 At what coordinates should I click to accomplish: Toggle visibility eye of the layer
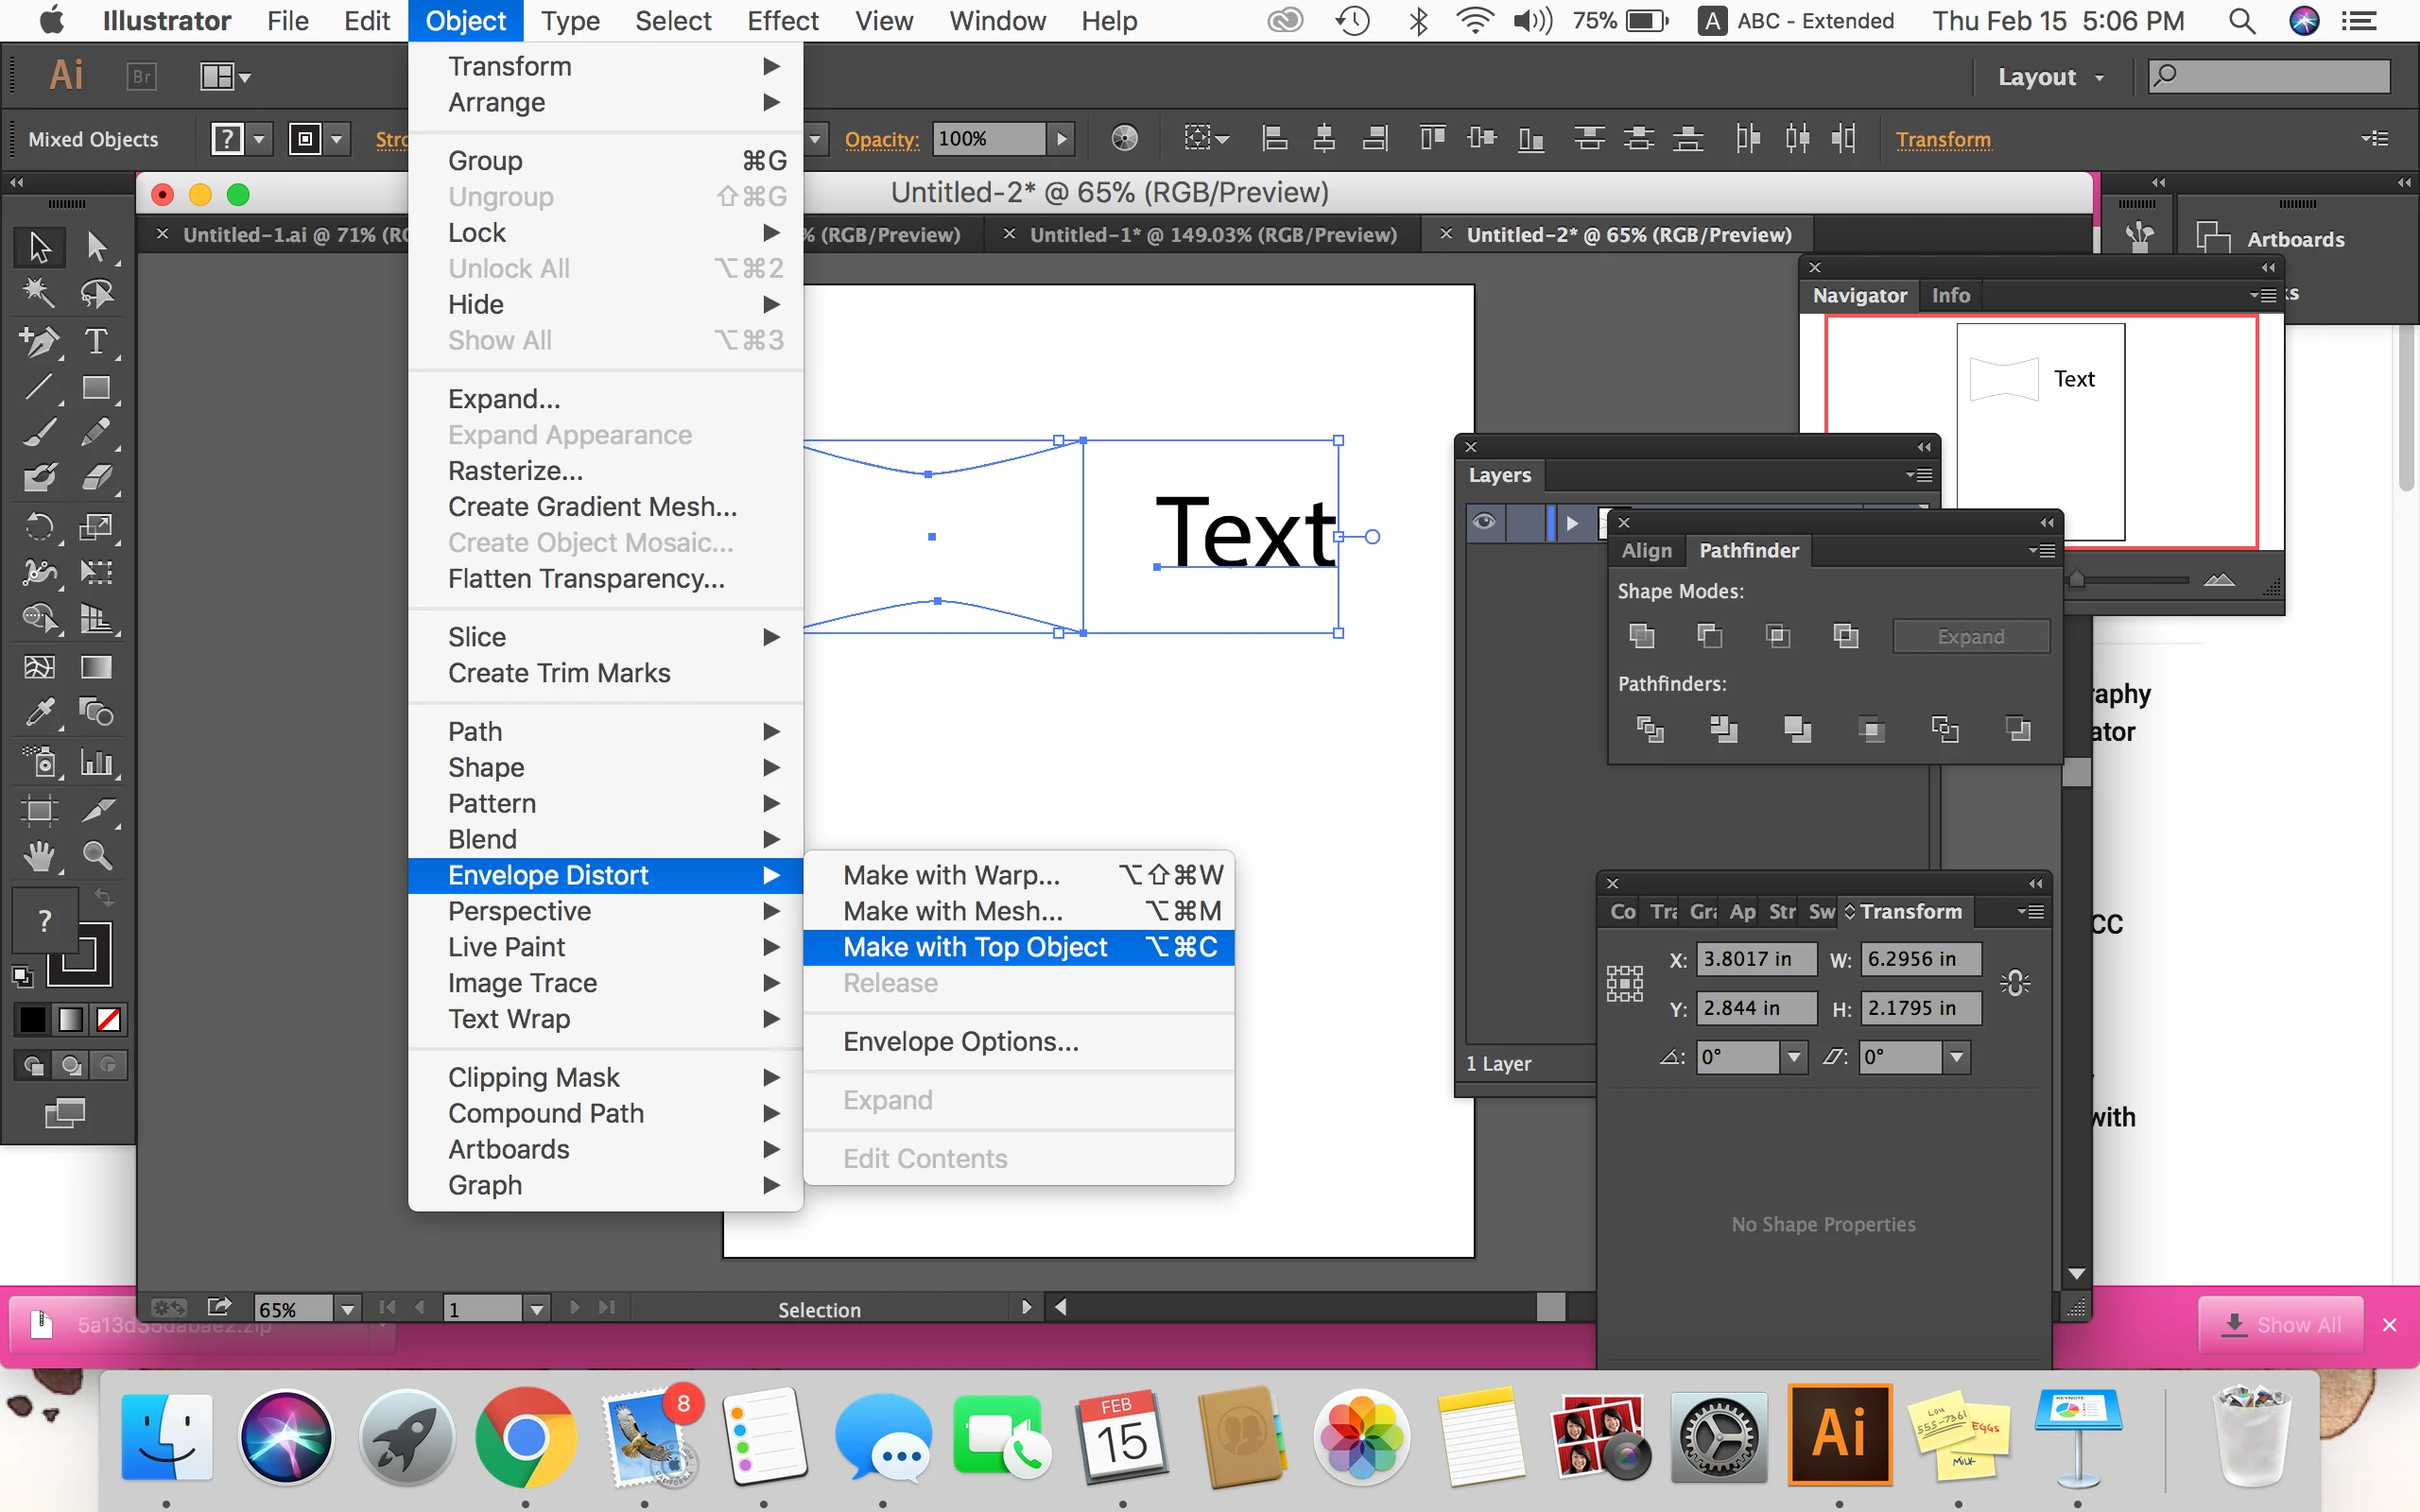point(1484,522)
